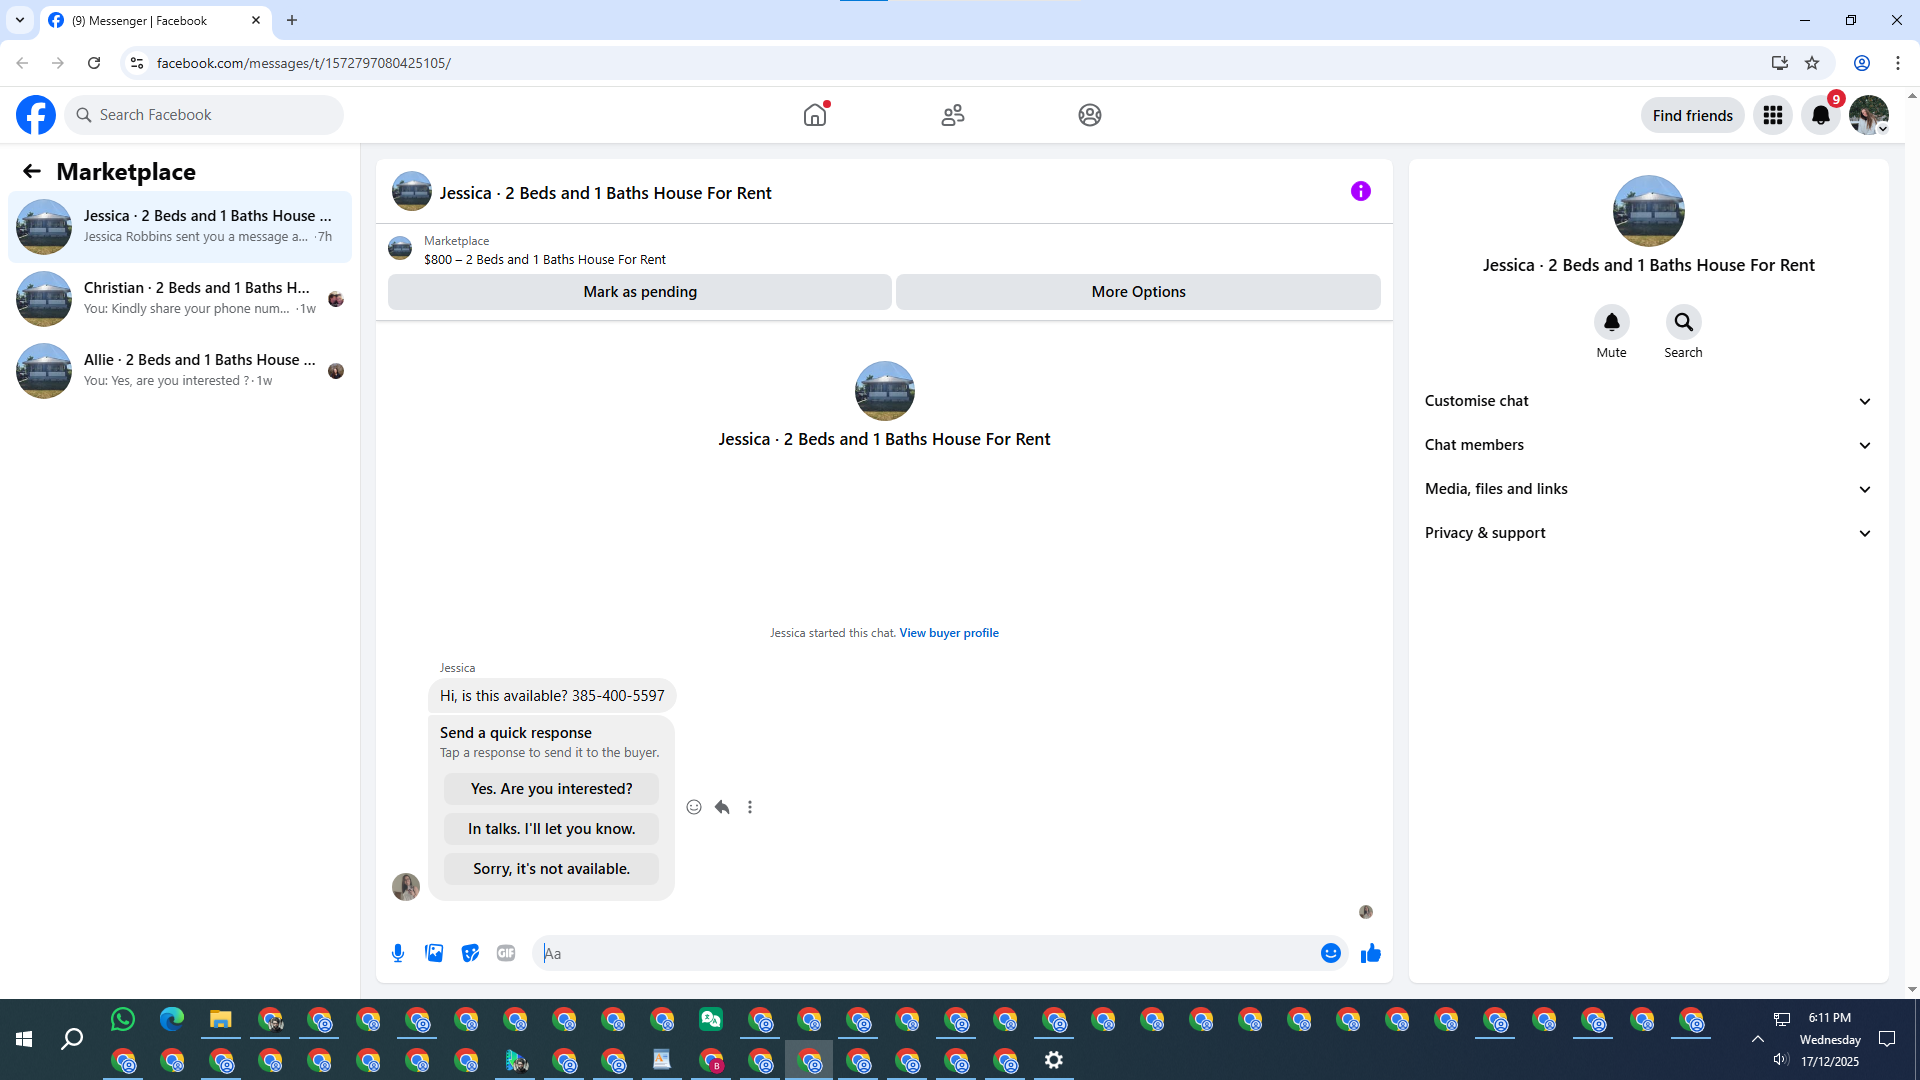Open the tab search dropdown
The image size is (1920, 1080).
tap(20, 20)
